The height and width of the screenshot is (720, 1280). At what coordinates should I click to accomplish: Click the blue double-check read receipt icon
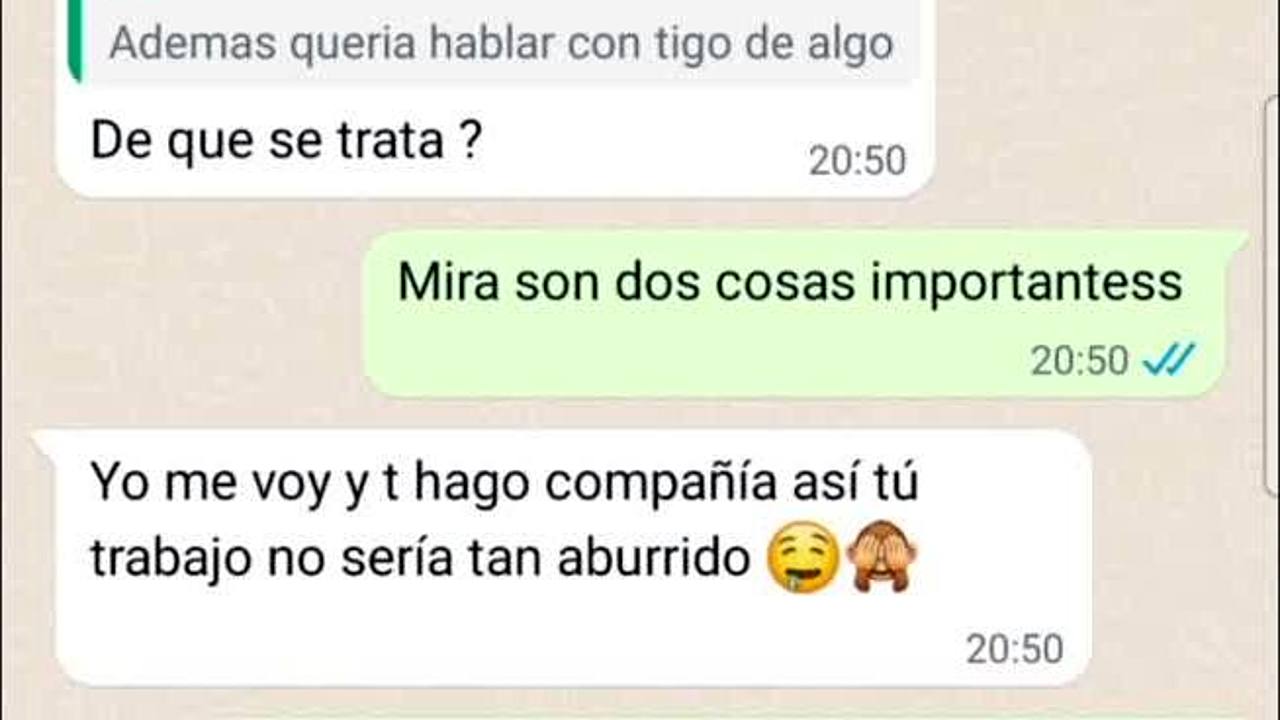tap(1169, 360)
